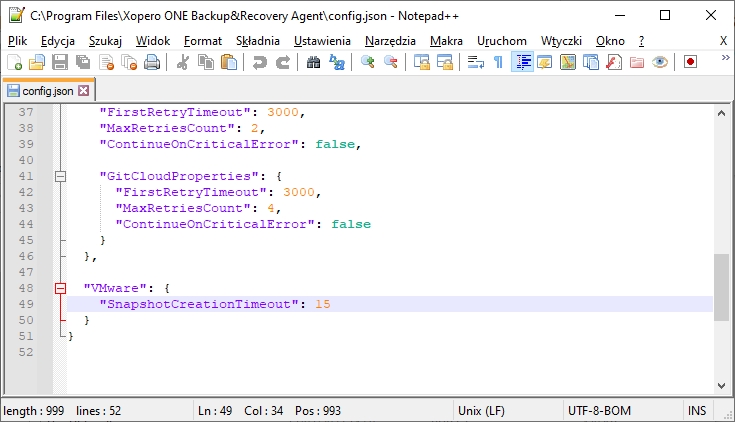Click the Undo arrow icon

click(x=260, y=62)
